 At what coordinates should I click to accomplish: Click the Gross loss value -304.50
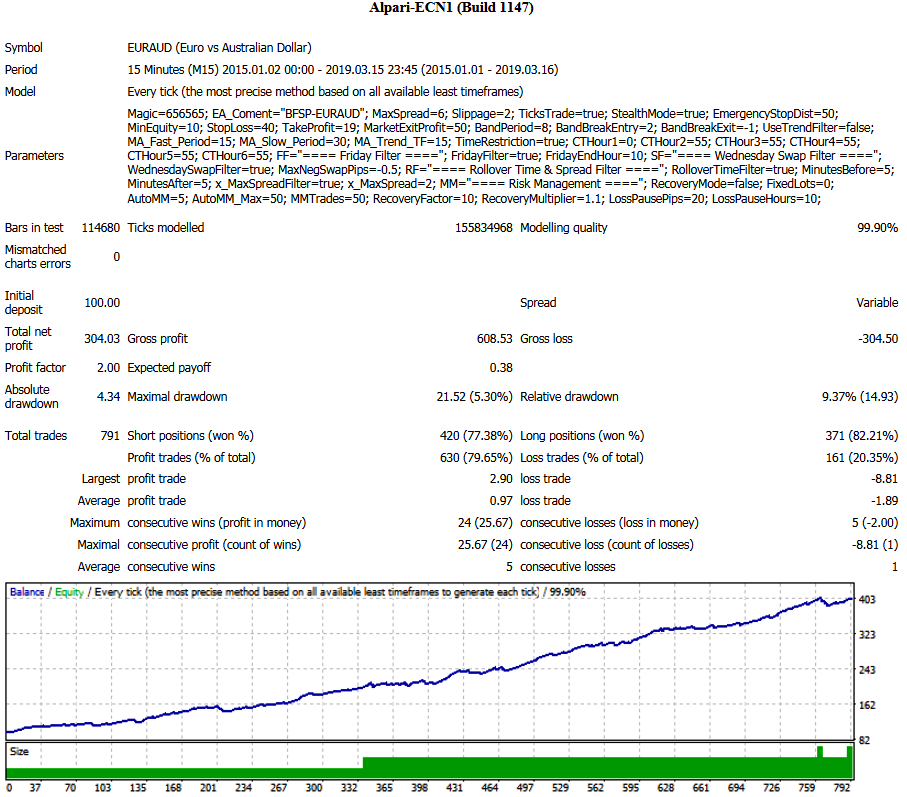click(878, 338)
